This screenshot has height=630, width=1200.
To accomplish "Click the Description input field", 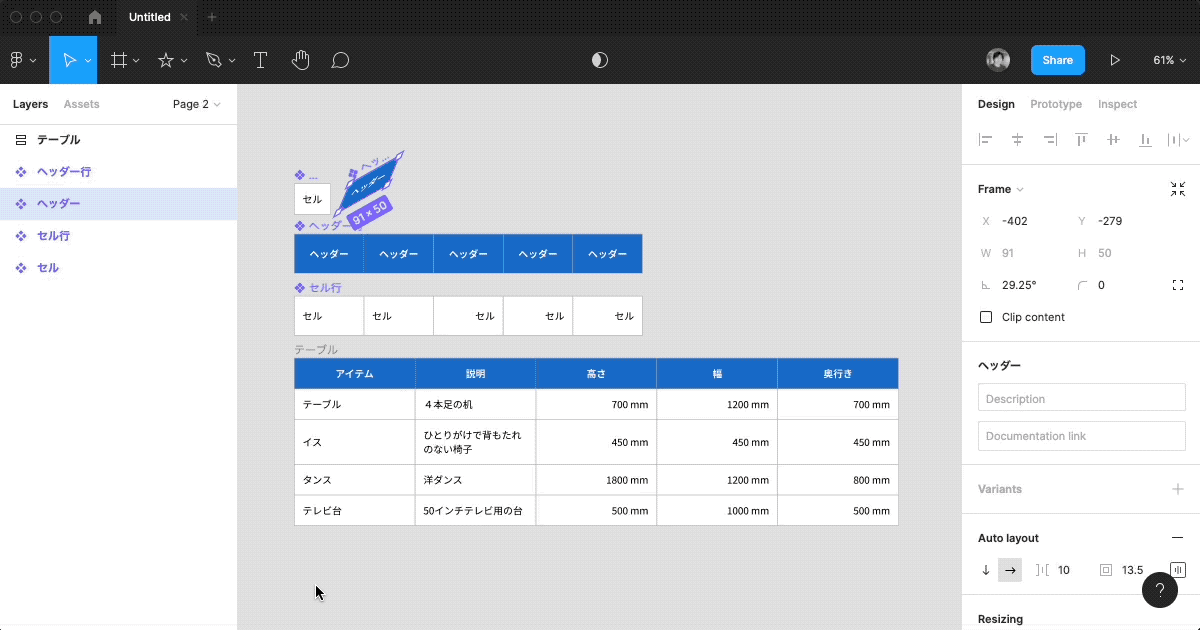I will click(x=1081, y=399).
